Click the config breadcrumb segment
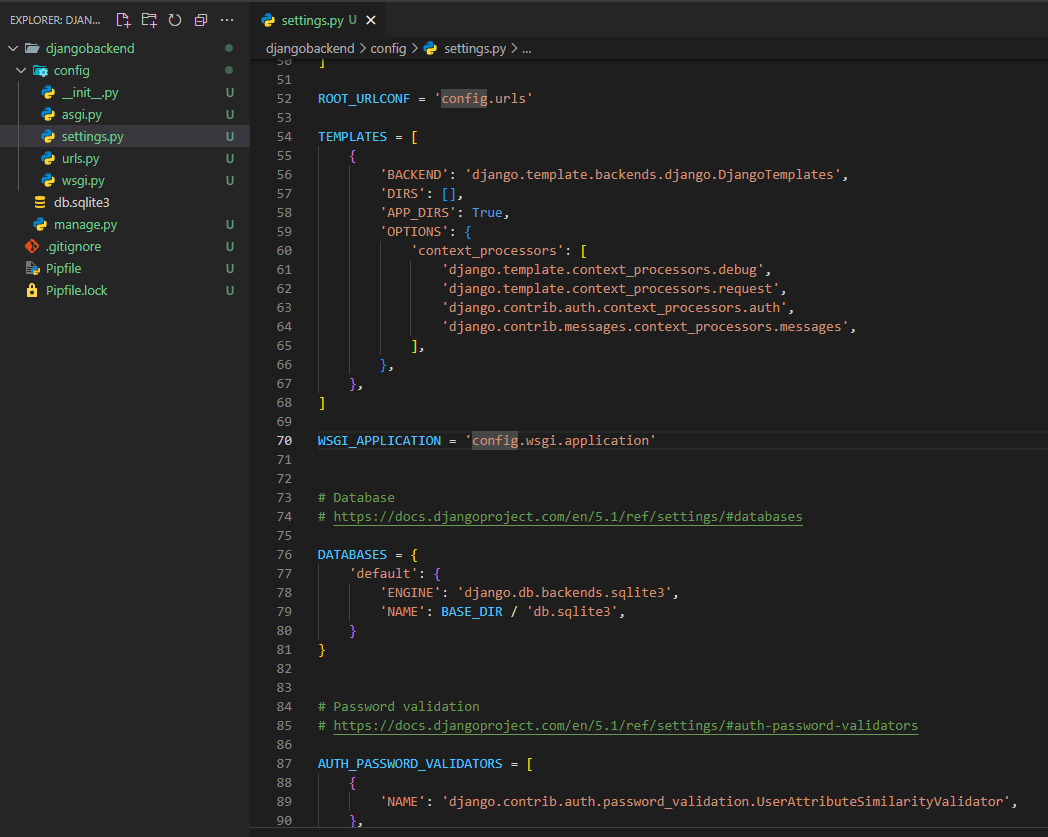The width and height of the screenshot is (1048, 837). click(x=388, y=48)
